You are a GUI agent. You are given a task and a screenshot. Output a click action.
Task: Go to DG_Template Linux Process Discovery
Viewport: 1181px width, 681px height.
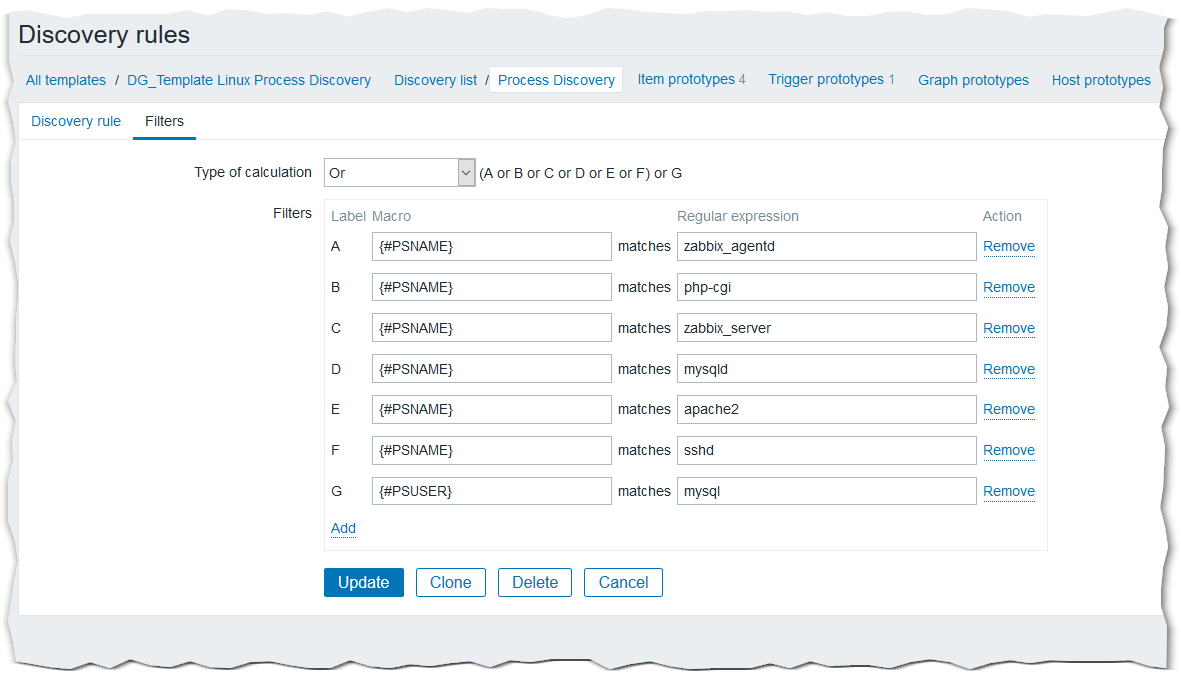click(x=249, y=80)
